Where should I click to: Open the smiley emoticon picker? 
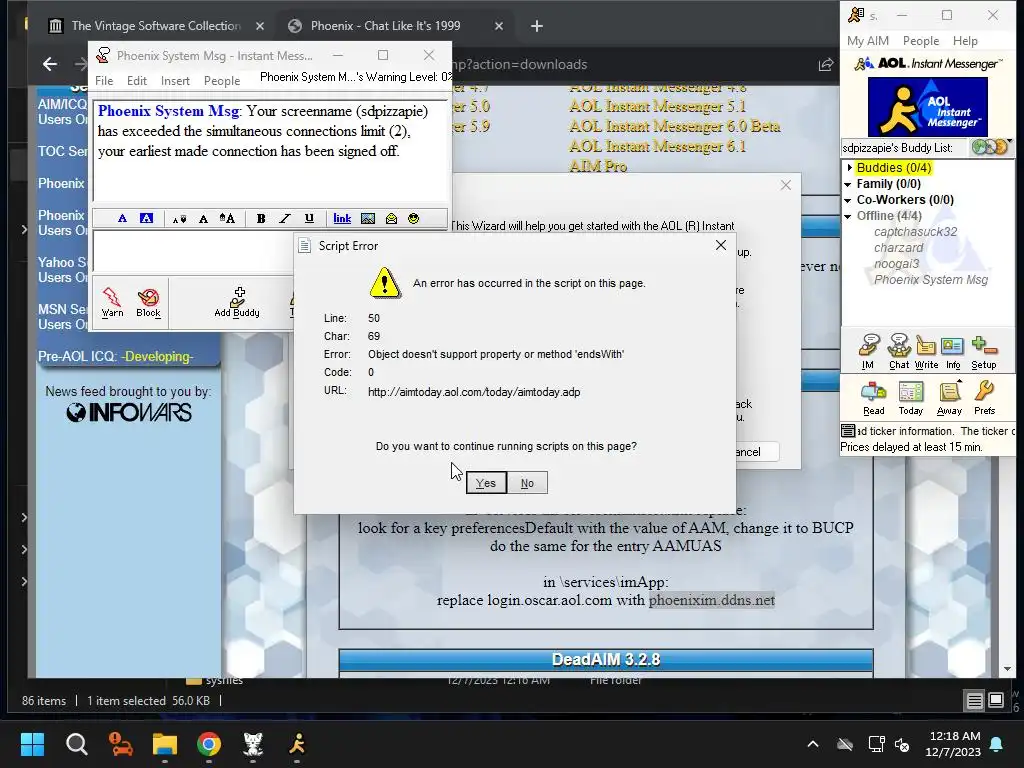(x=413, y=219)
